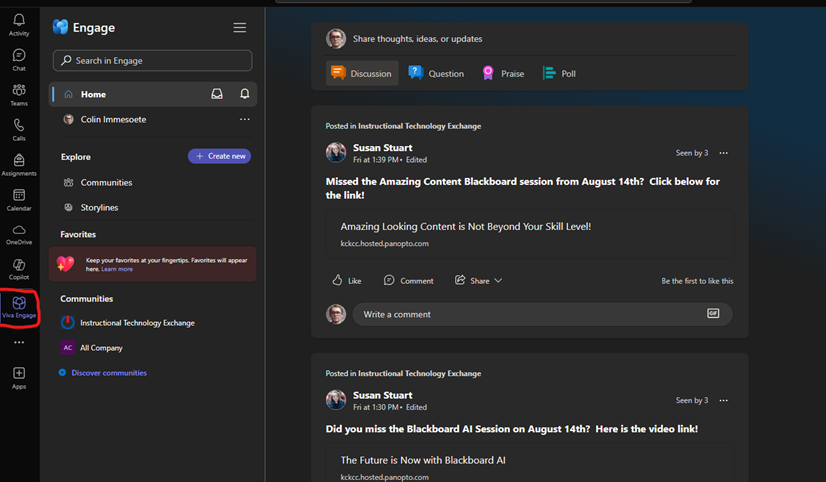The image size is (826, 482).
Task: Open GIF picker in comment box
Action: (713, 313)
